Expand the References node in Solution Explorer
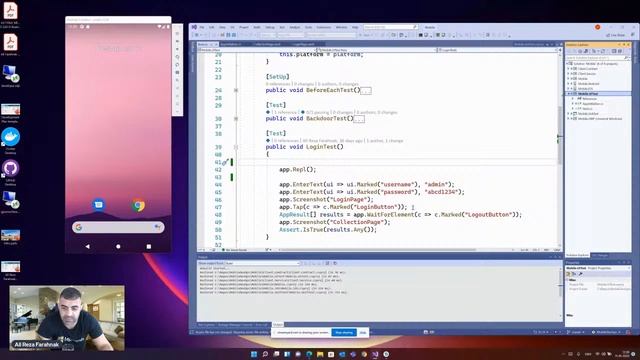 coord(573,99)
